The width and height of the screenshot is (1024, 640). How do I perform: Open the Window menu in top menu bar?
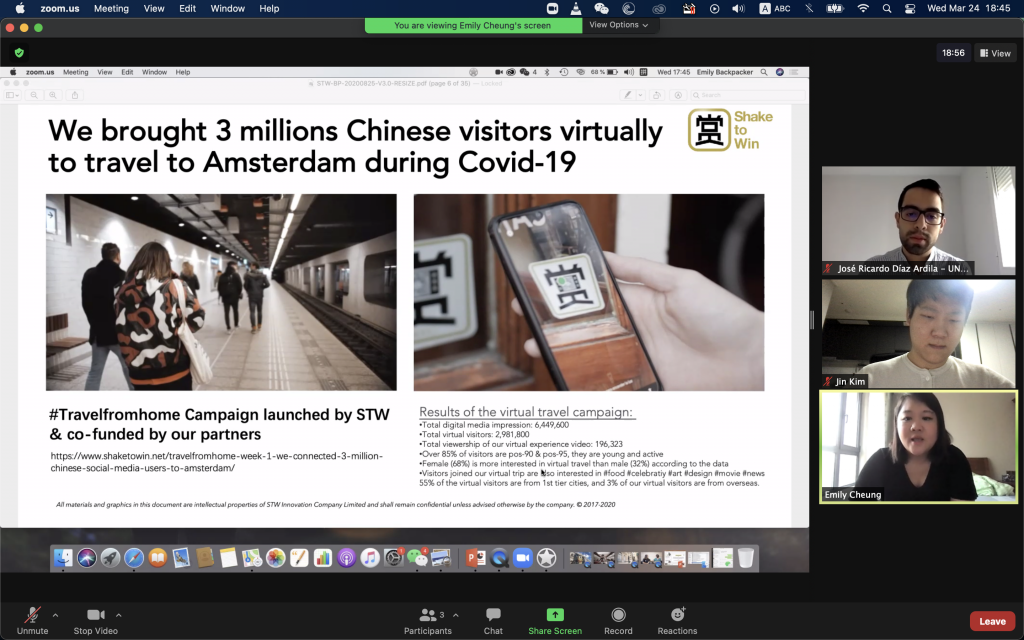(x=227, y=8)
